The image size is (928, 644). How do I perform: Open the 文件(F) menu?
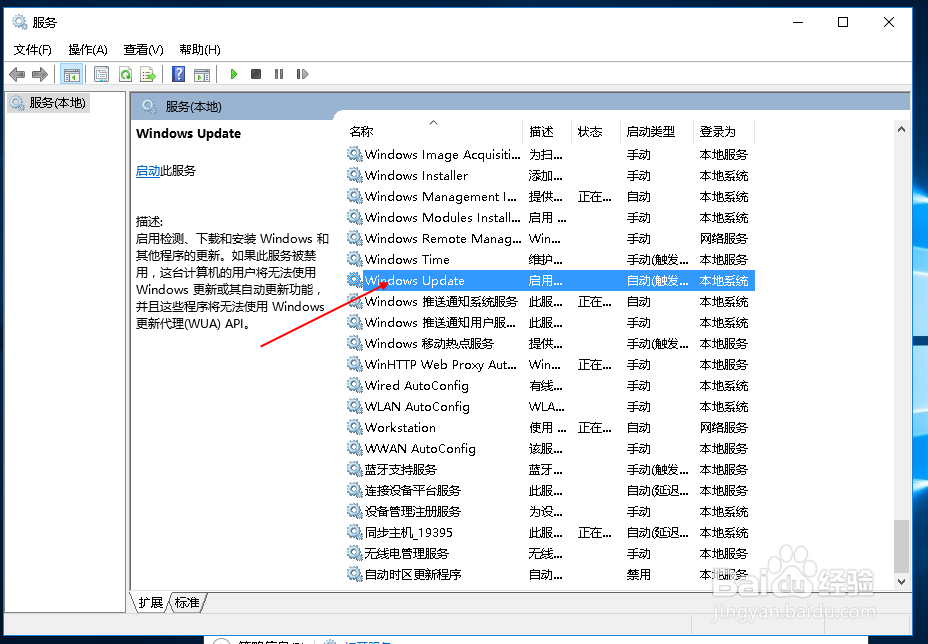pyautogui.click(x=33, y=50)
